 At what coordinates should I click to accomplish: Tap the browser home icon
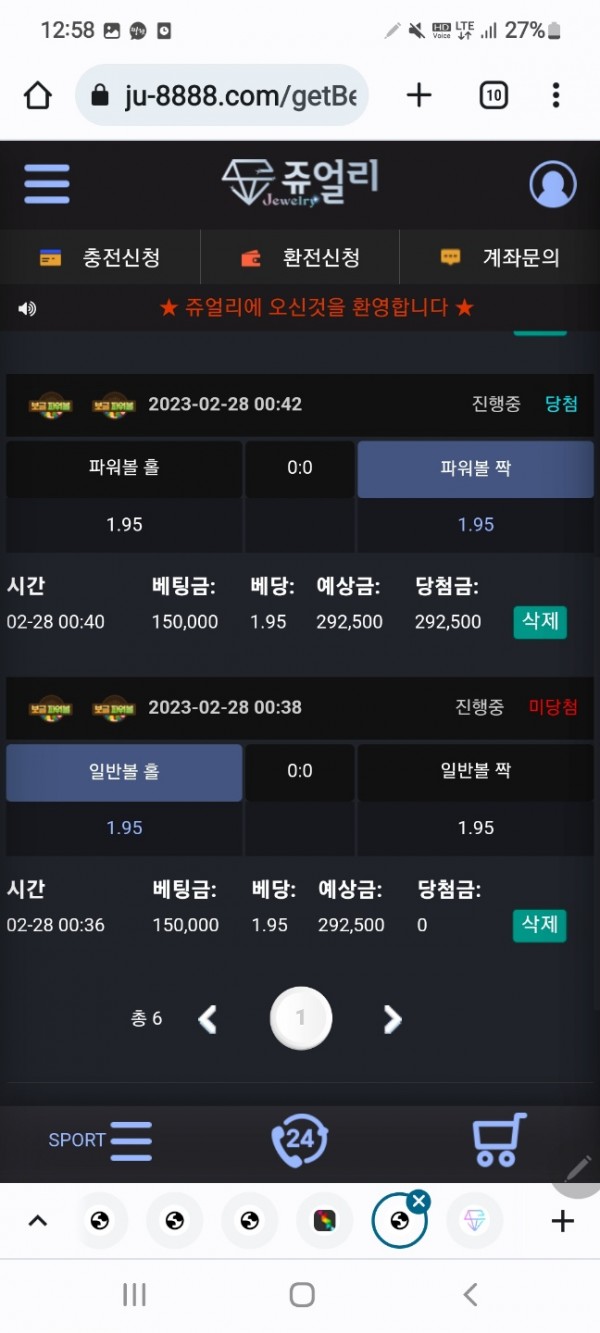38,95
